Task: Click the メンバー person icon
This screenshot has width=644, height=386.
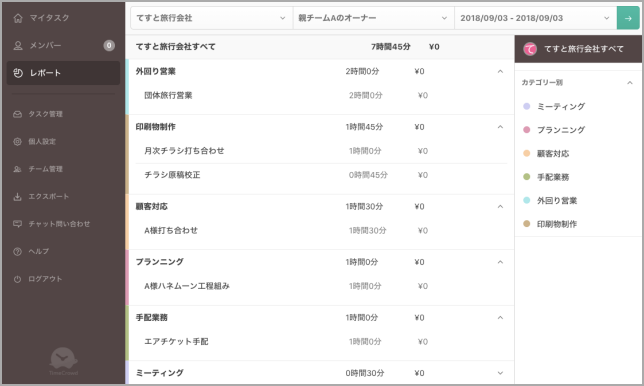Action: [18, 46]
